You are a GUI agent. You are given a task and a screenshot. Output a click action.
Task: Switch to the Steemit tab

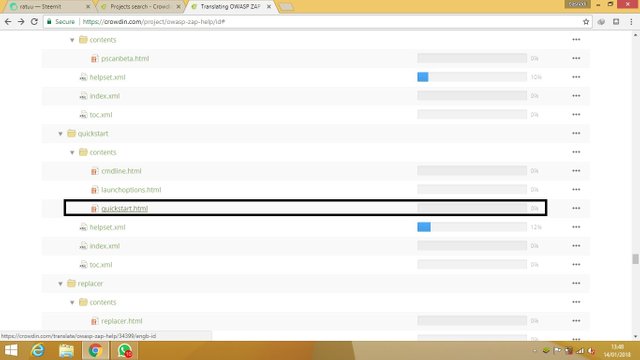(49, 7)
